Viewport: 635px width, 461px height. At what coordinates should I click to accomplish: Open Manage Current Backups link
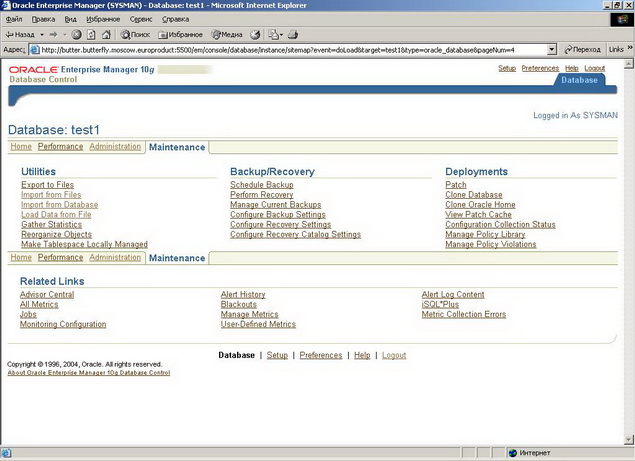coord(276,205)
